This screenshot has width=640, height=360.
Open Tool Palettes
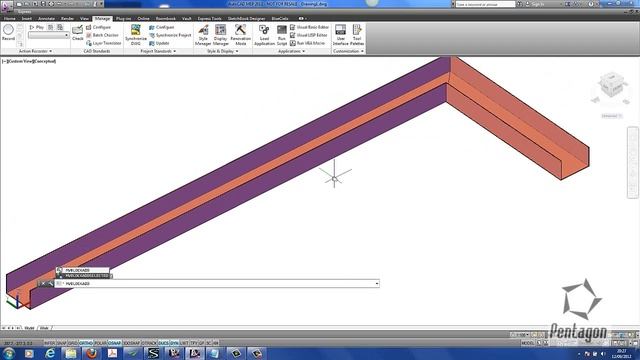pos(357,35)
